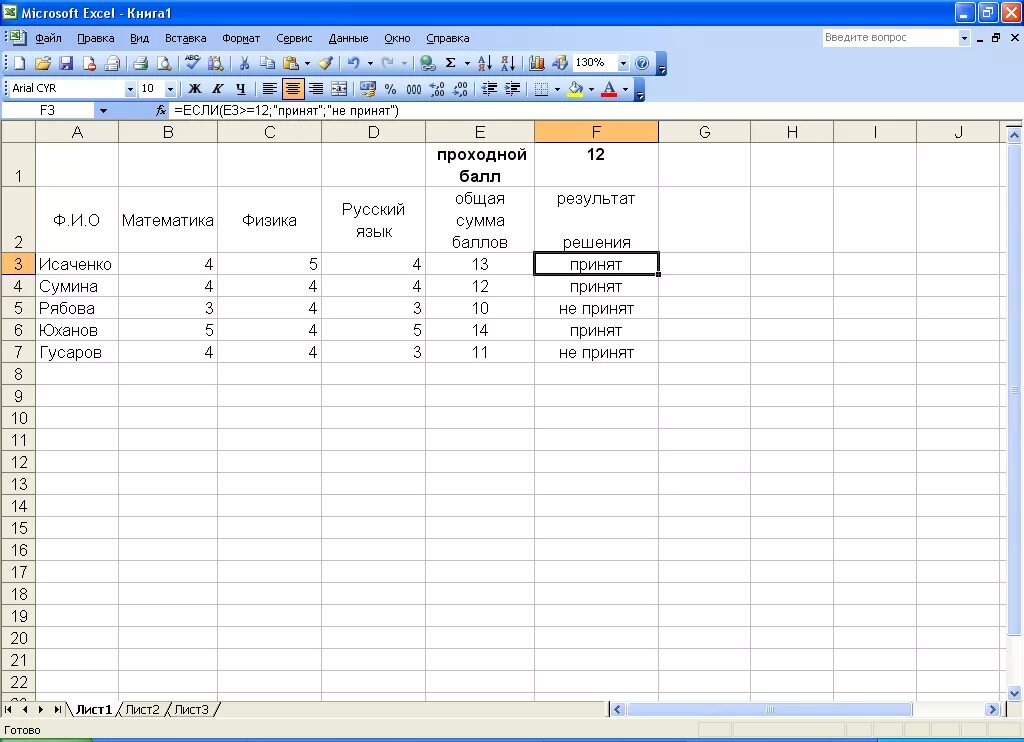The width and height of the screenshot is (1024, 742).
Task: Click the Paste clipboard icon
Action: tap(291, 63)
